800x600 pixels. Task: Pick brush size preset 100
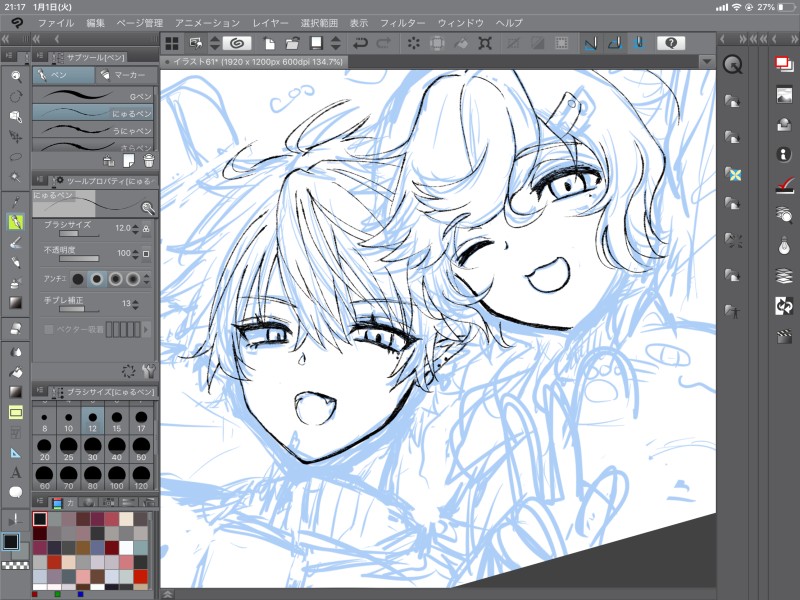[x=117, y=478]
